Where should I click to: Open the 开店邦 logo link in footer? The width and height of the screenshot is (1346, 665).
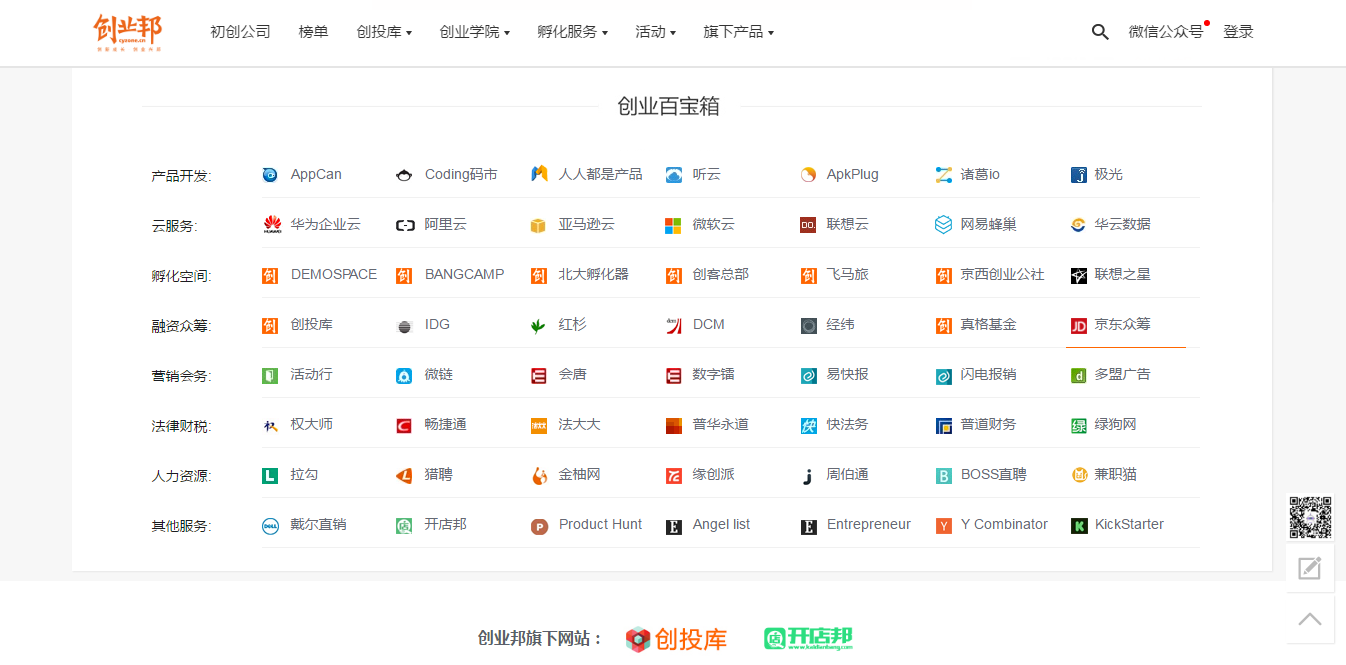(808, 638)
